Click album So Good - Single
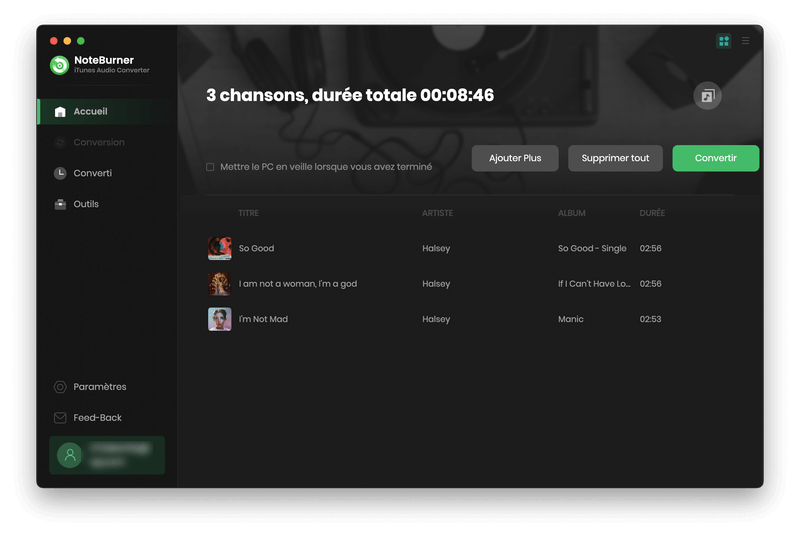The image size is (800, 536). pos(592,248)
